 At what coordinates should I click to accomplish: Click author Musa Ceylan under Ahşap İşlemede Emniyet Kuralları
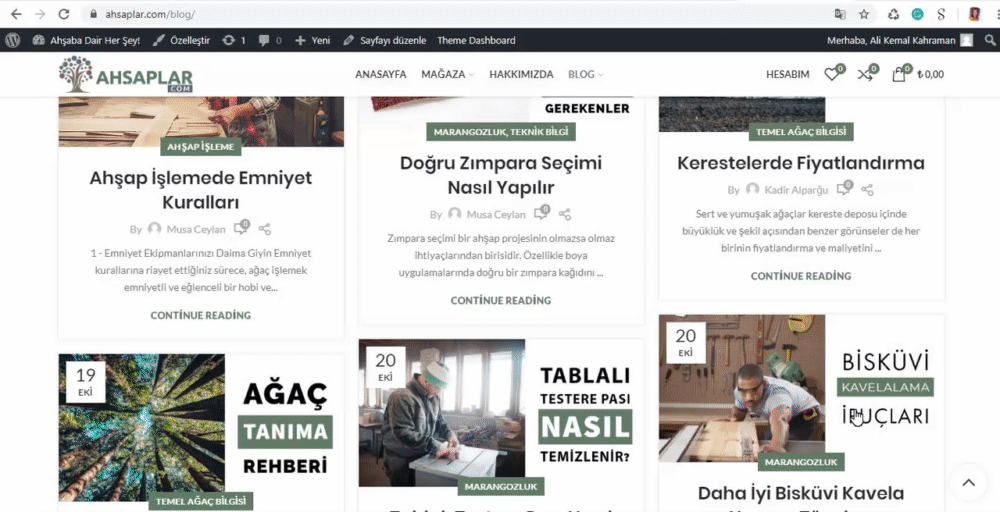click(x=196, y=229)
